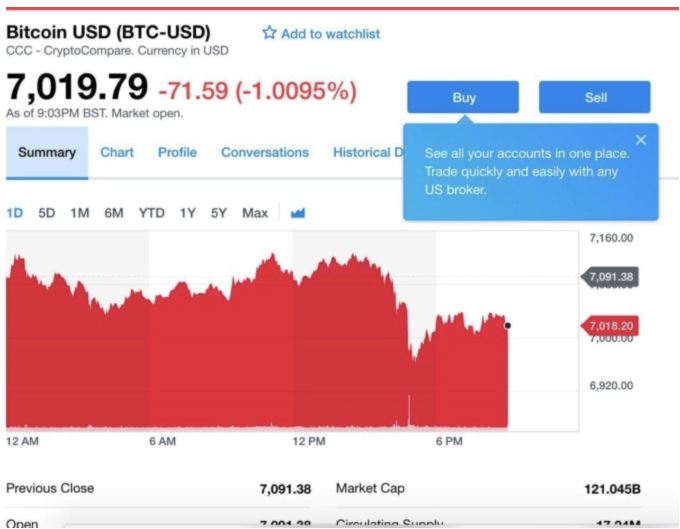The height and width of the screenshot is (529, 680).
Task: Click the Buy button
Action: [463, 98]
